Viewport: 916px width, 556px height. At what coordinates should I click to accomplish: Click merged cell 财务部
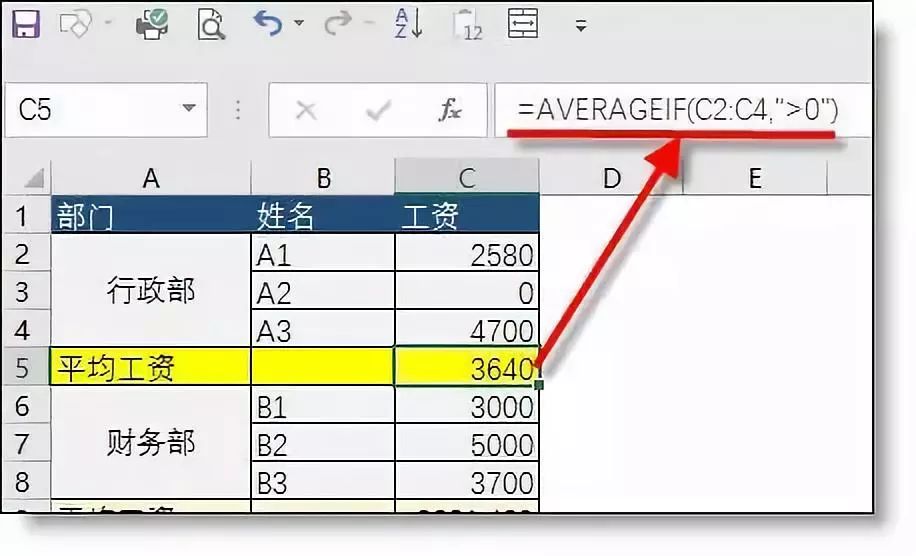coord(151,443)
